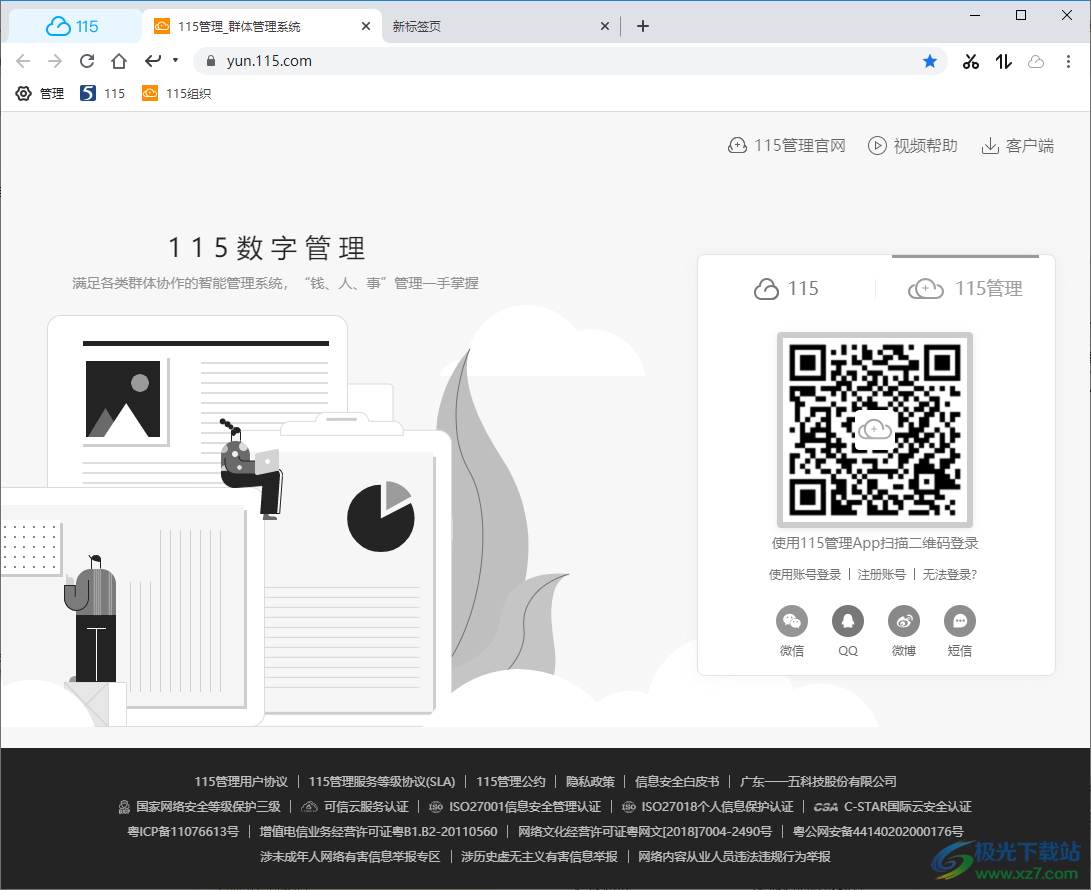The width and height of the screenshot is (1091, 890).
Task: Open a new tab with the plus button
Action: tap(643, 26)
